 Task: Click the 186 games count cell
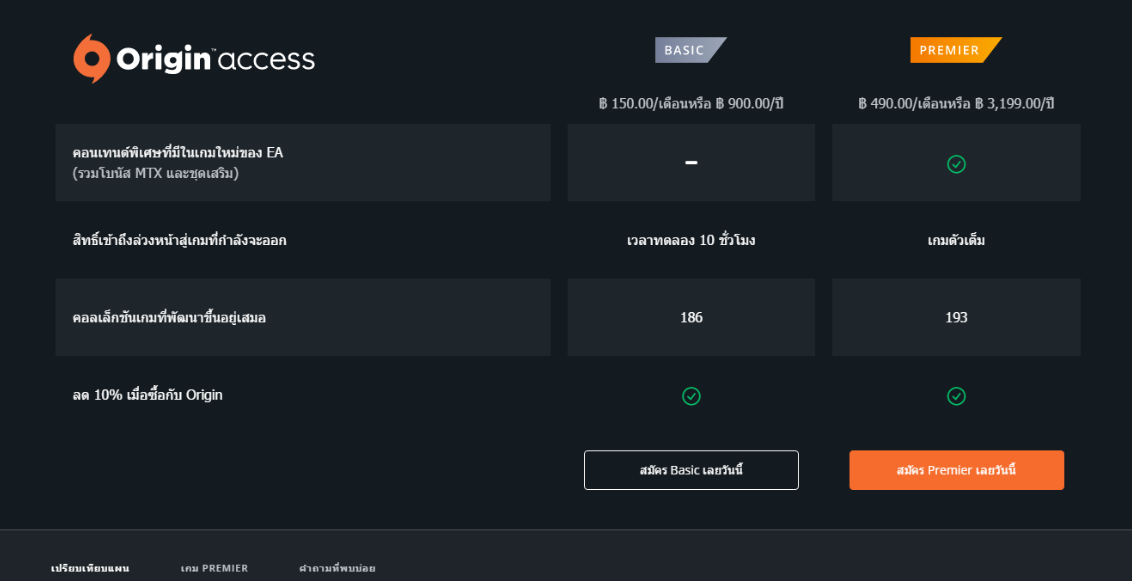(691, 317)
